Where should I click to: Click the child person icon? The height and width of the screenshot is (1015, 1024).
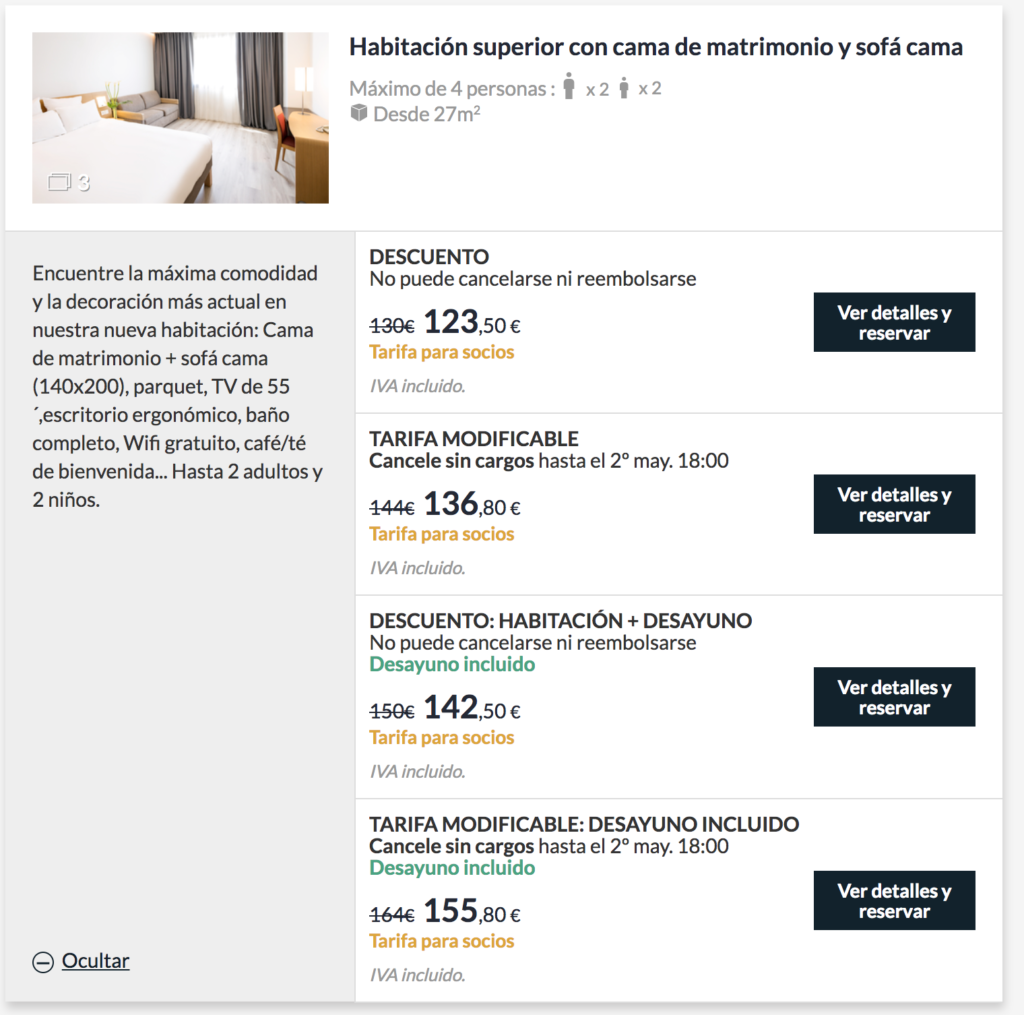click(x=624, y=88)
